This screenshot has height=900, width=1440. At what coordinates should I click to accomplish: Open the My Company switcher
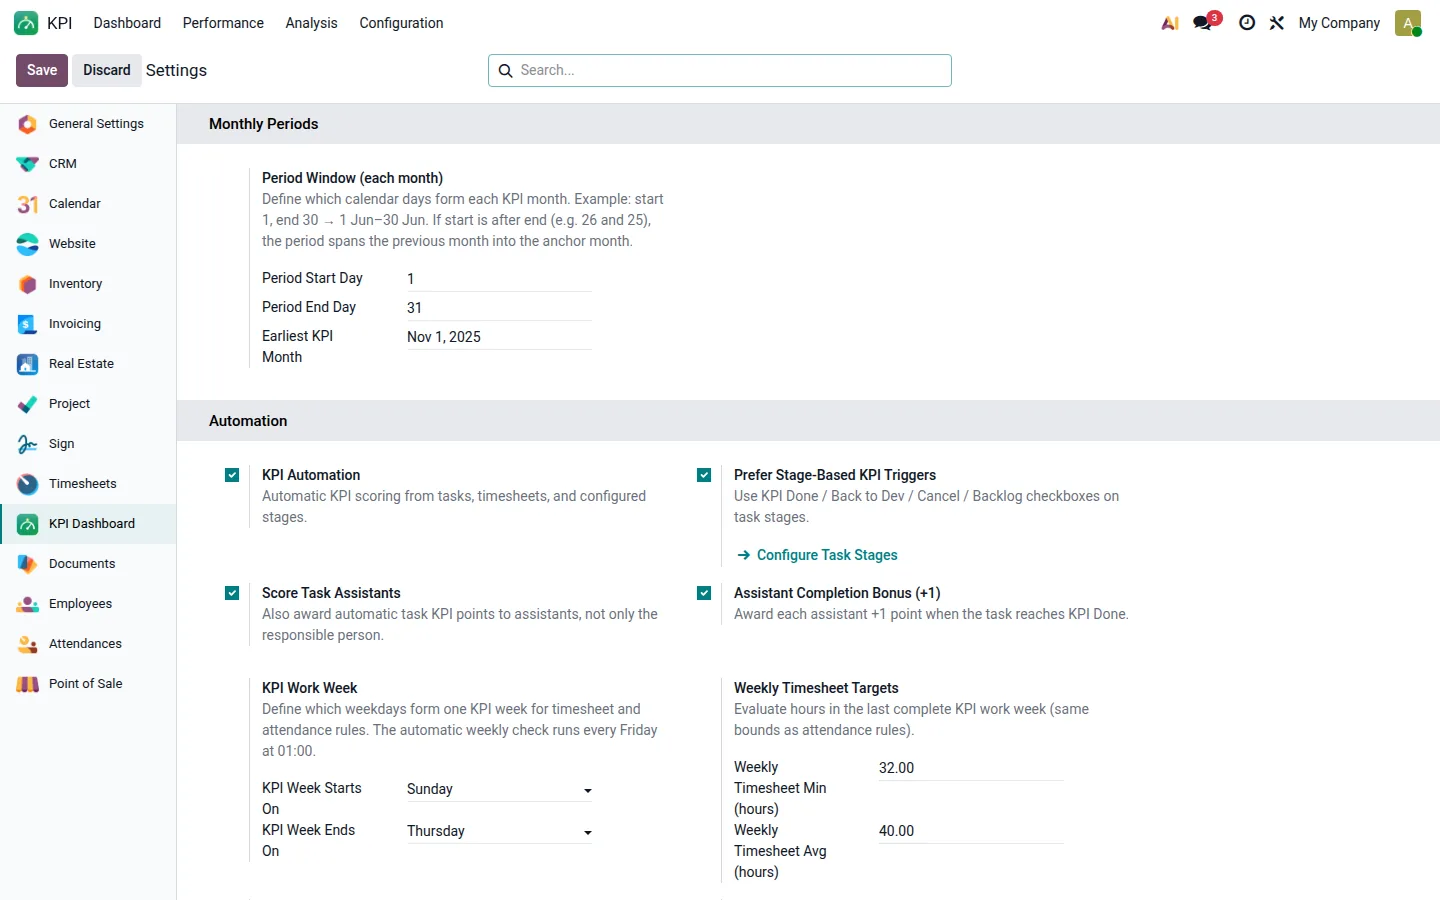[1339, 23]
